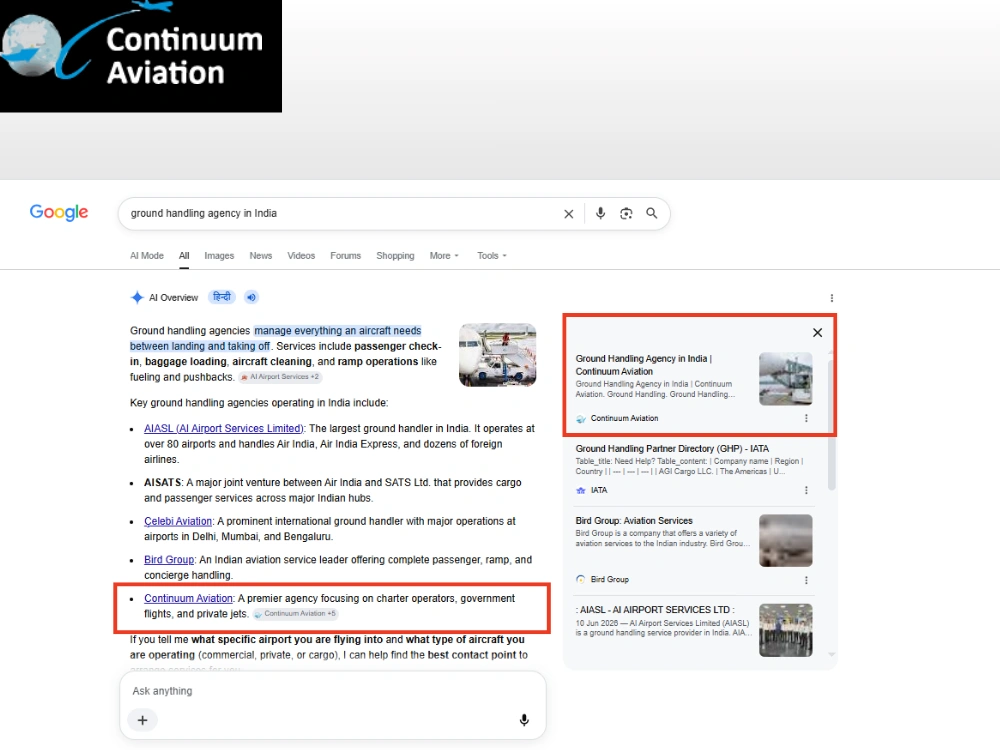
Task: Switch AI Overview to Hindi
Action: coord(222,297)
